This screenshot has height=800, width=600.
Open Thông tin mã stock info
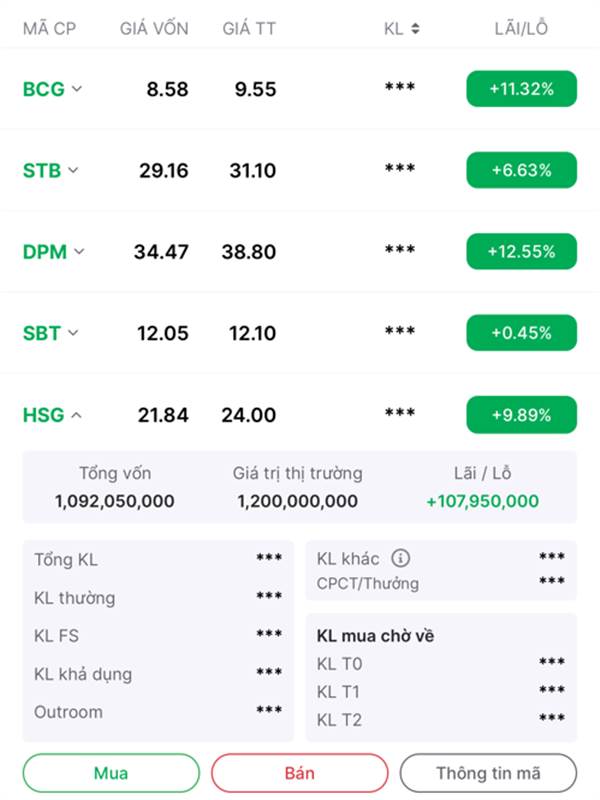pyautogui.click(x=488, y=773)
